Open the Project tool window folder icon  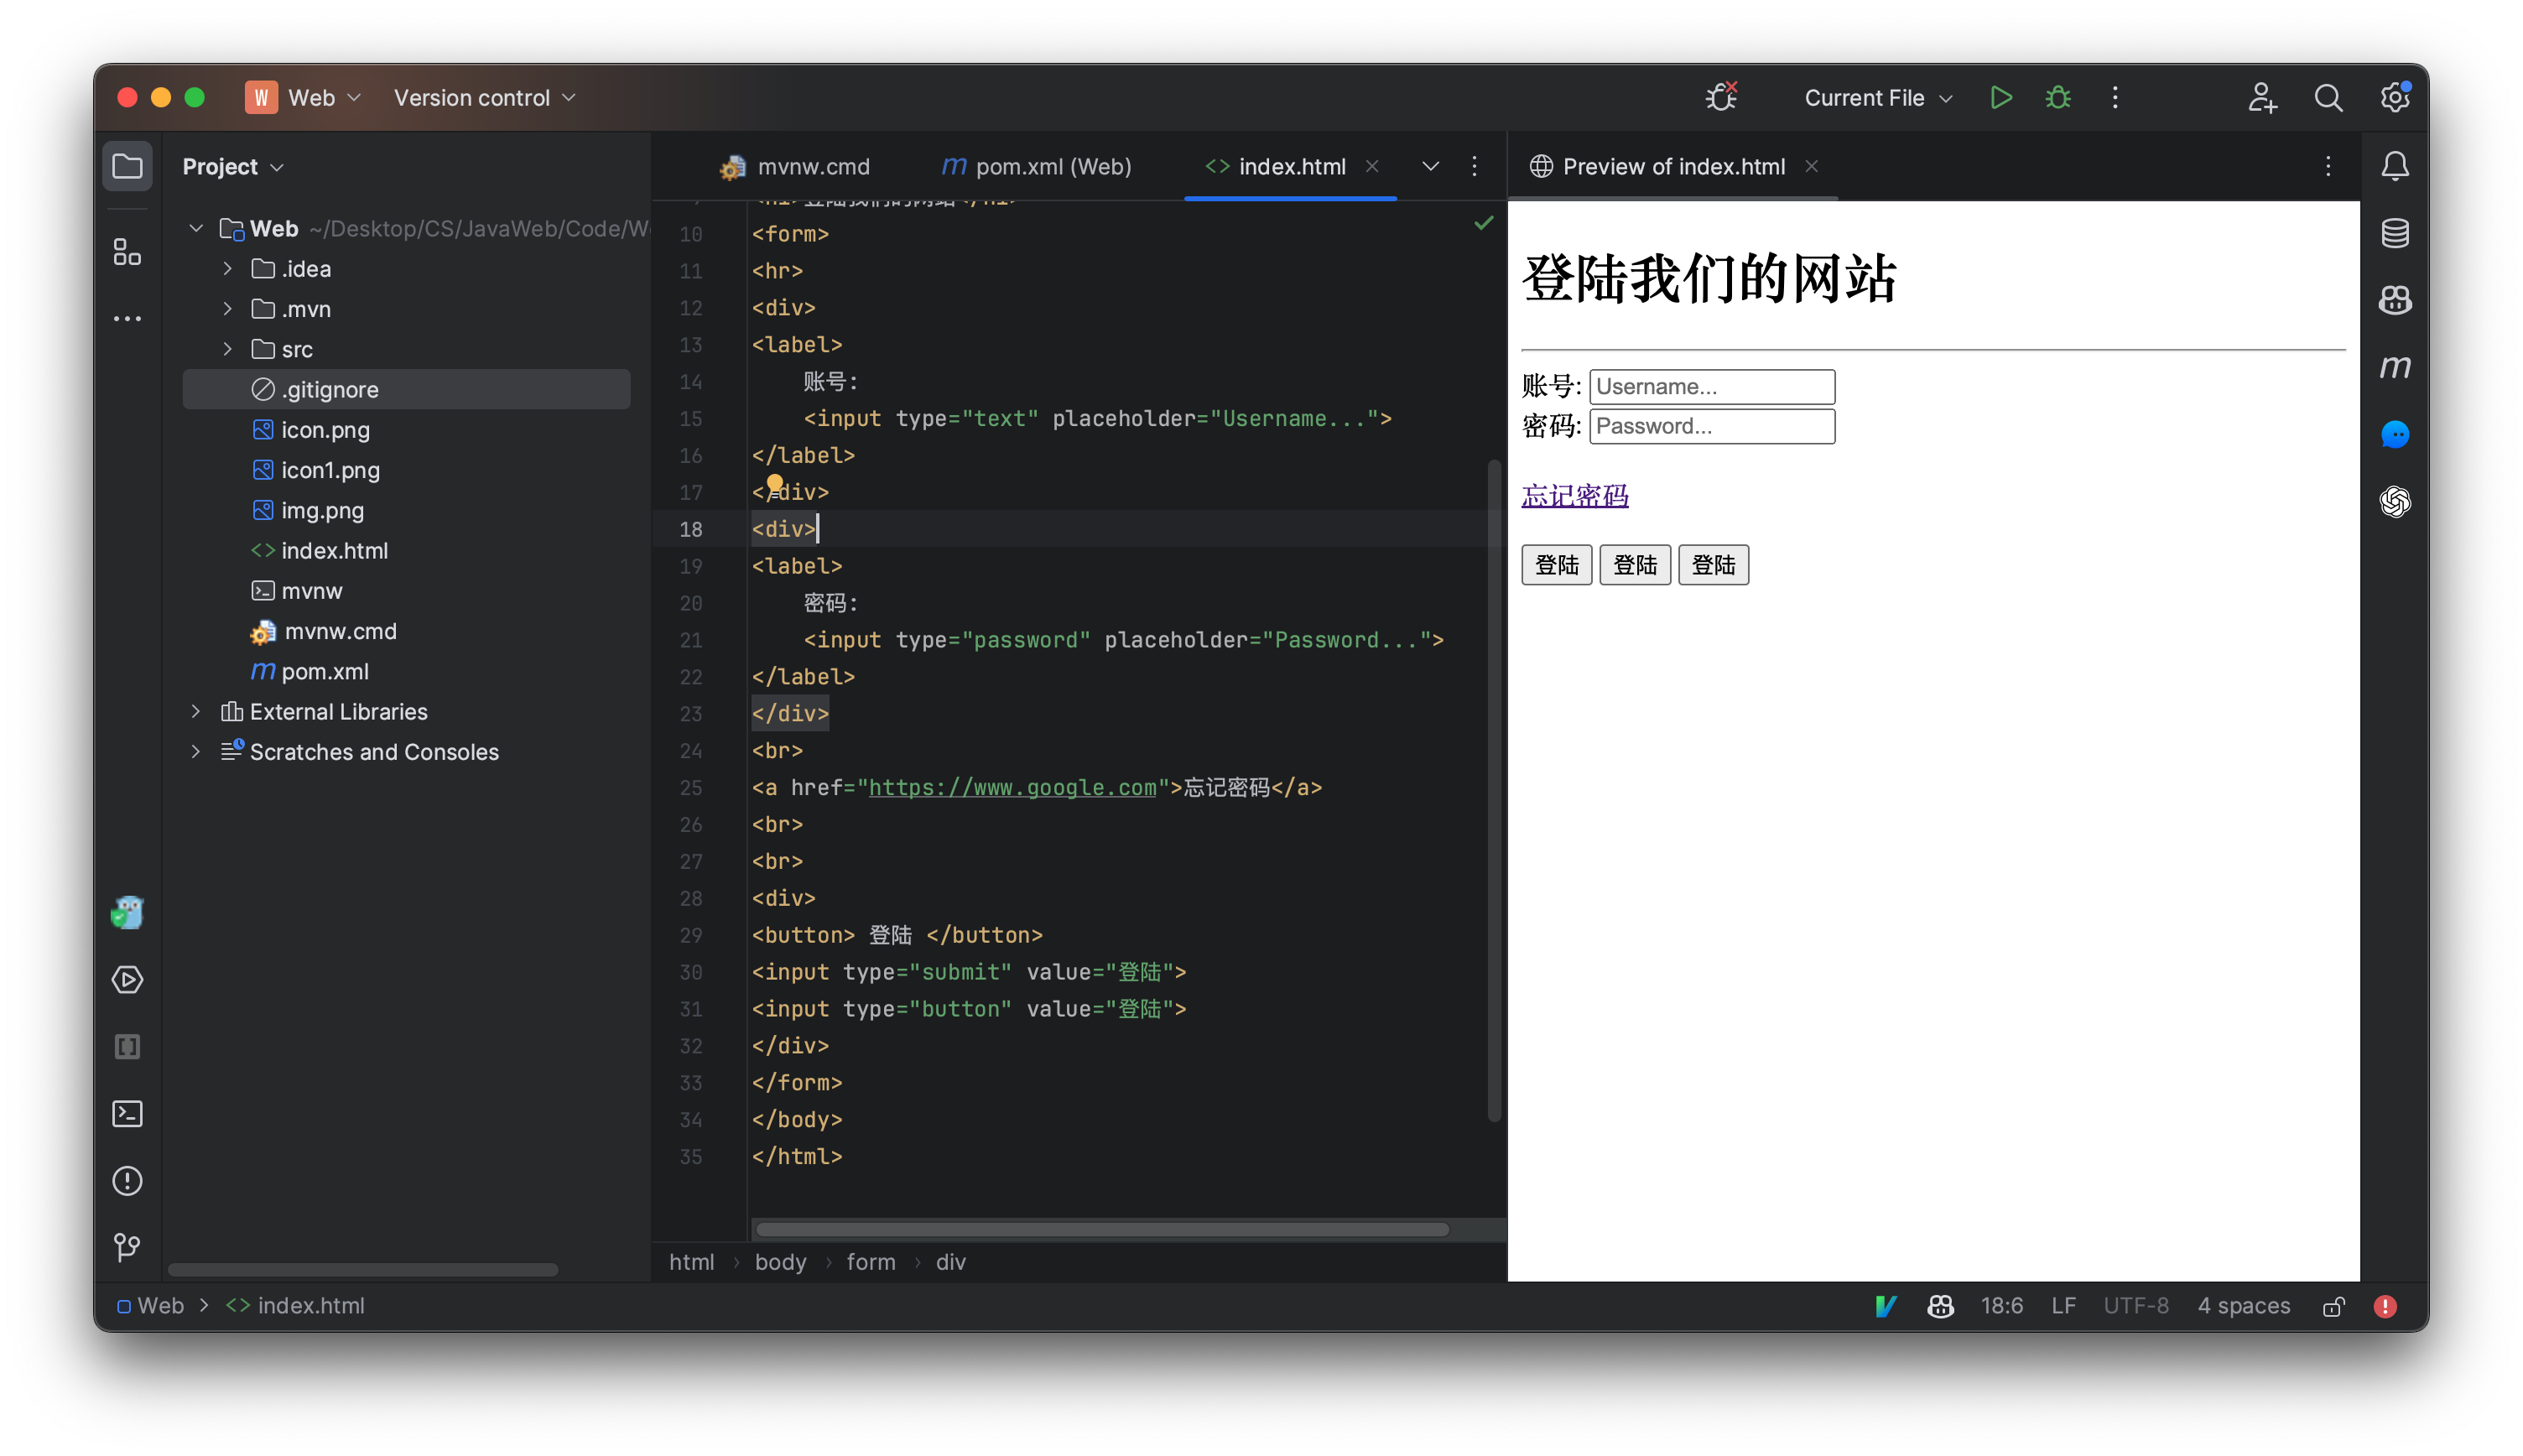[x=127, y=166]
